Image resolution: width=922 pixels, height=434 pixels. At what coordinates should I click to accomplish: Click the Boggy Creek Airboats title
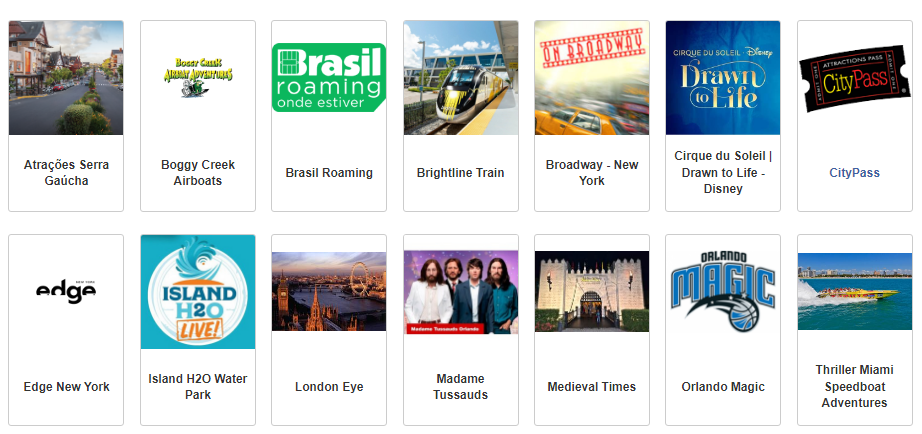tap(198, 173)
